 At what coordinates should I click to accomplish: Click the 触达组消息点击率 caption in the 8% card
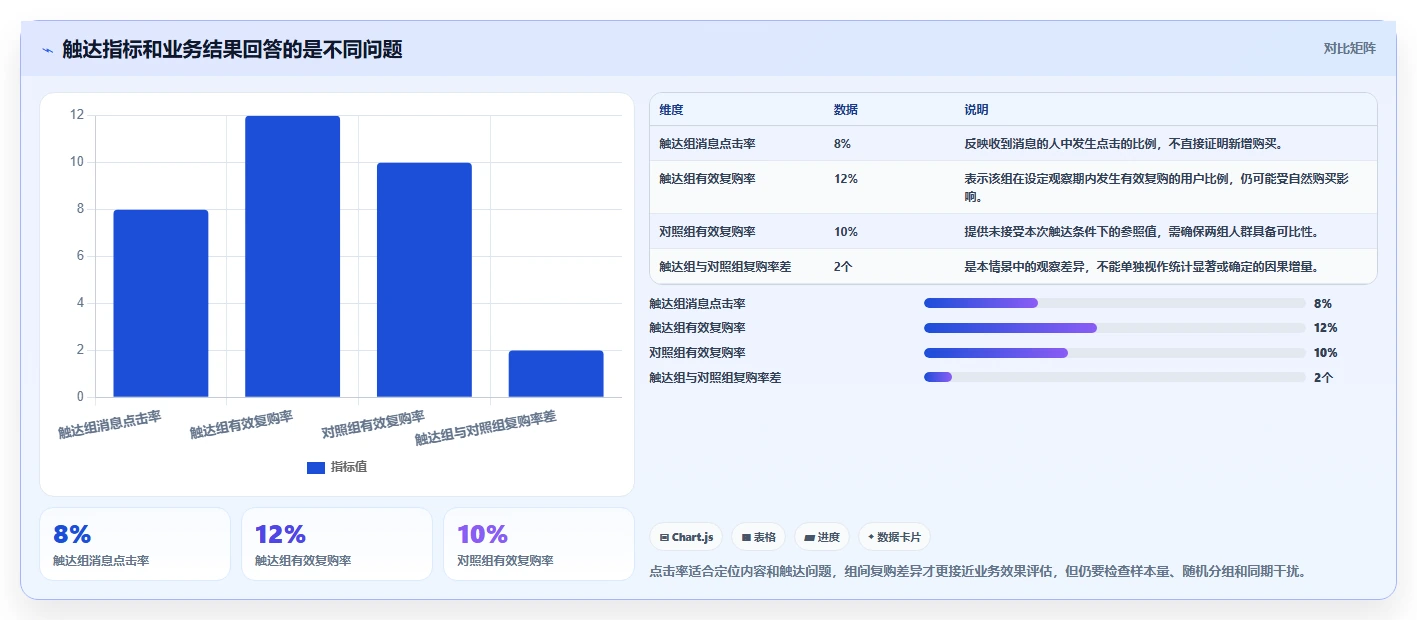(x=101, y=561)
